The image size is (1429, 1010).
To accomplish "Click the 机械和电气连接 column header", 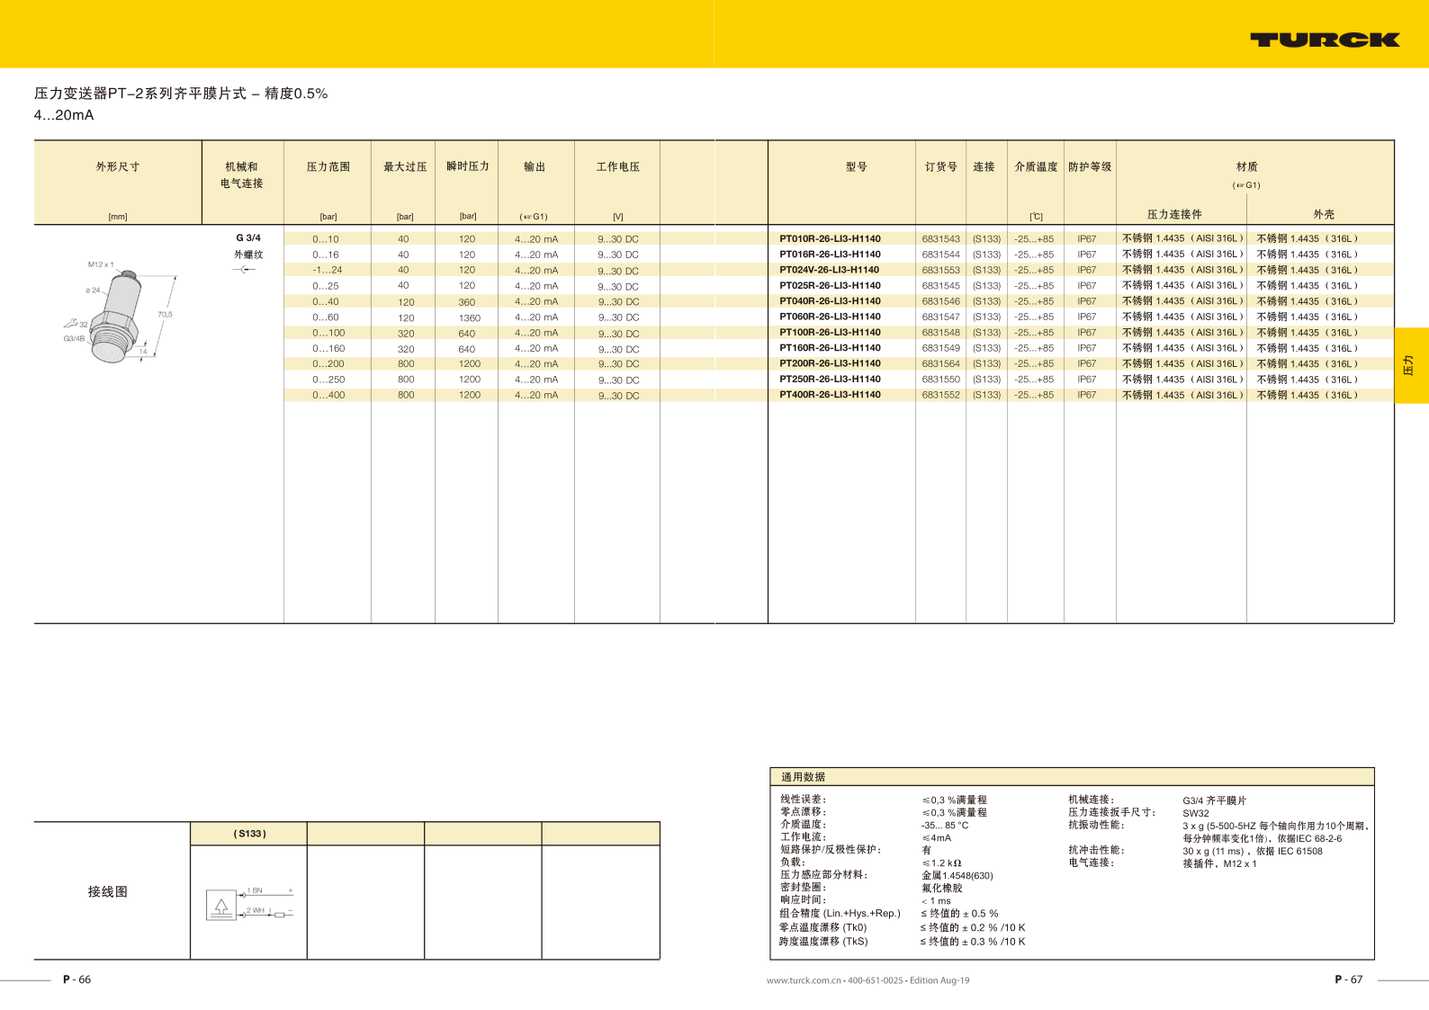I will [242, 175].
